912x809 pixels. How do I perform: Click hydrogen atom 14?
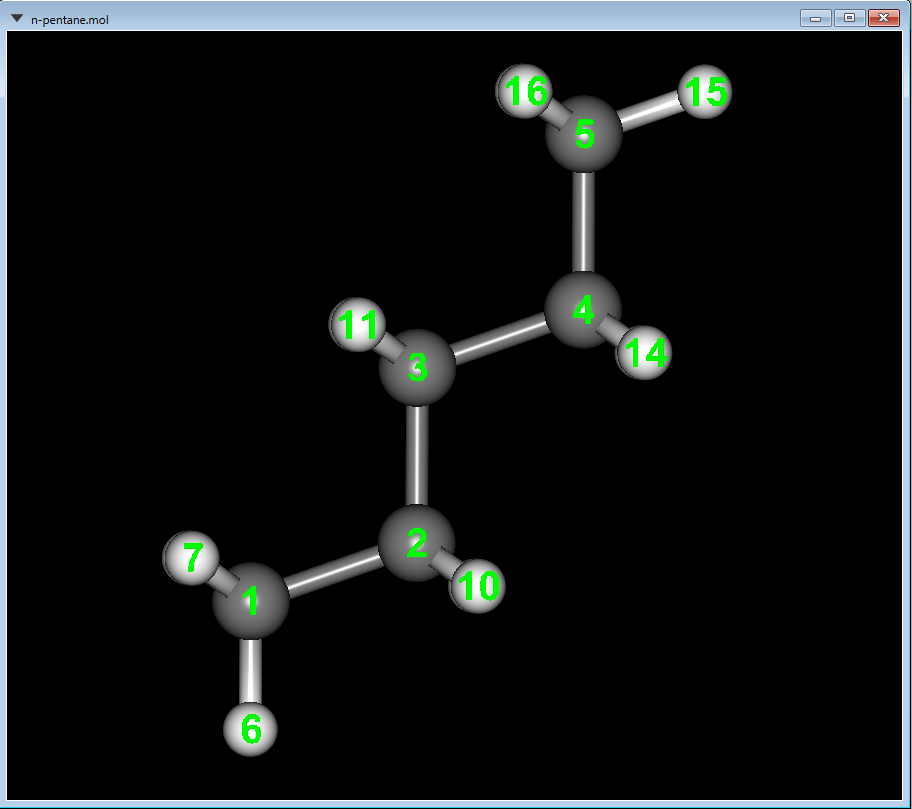(645, 352)
